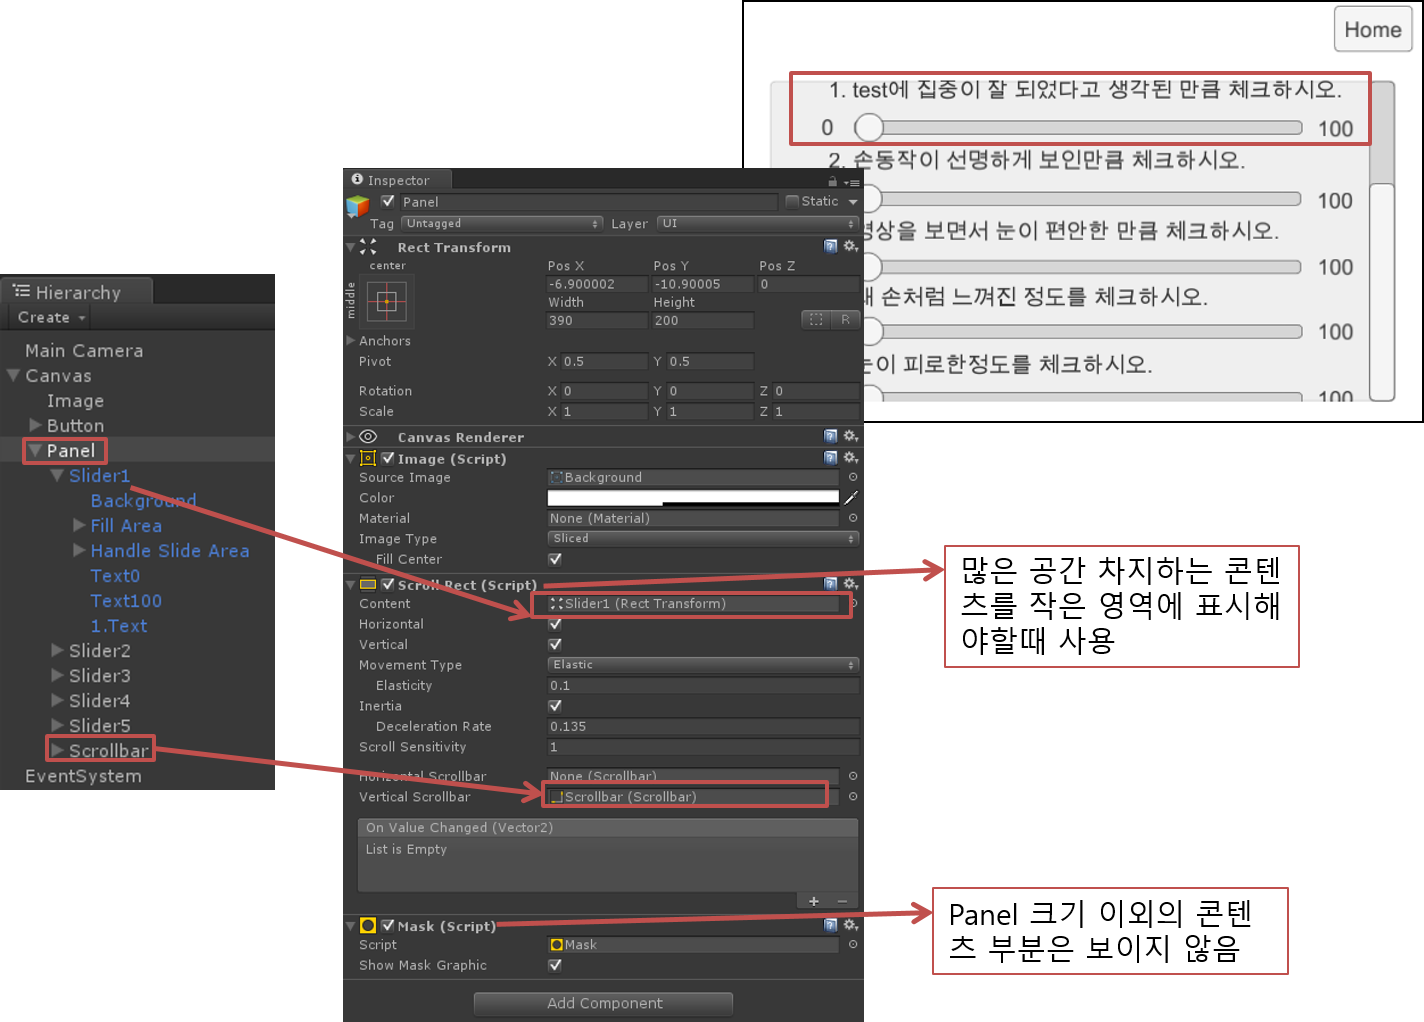
Task: Toggle Horizontal scrolling checkbox
Action: coord(555,624)
